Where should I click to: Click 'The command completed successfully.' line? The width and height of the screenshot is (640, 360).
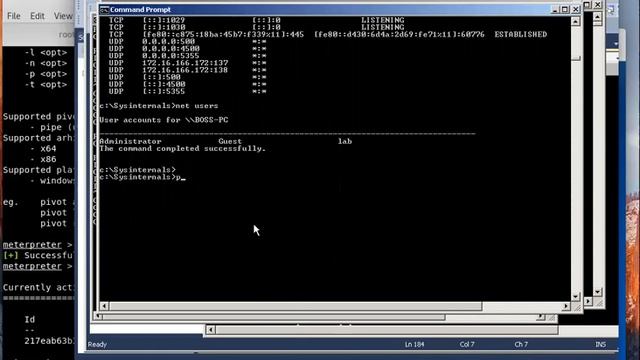tap(182, 149)
